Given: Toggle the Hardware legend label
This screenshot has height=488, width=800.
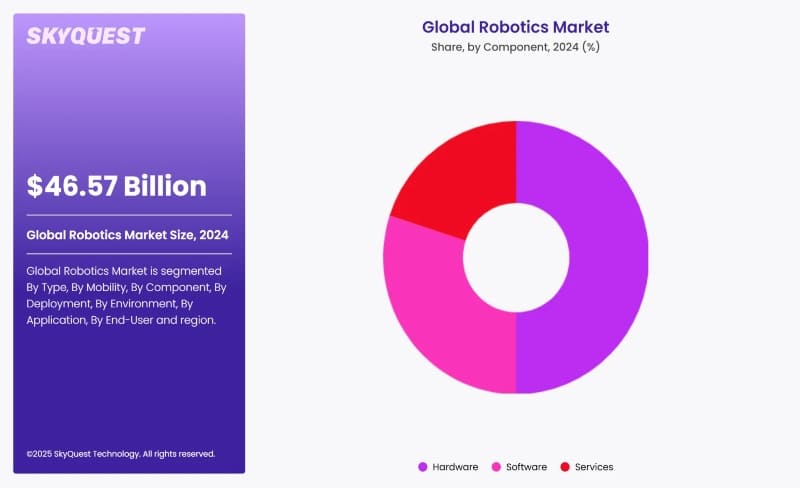Looking at the screenshot, I should (455, 467).
